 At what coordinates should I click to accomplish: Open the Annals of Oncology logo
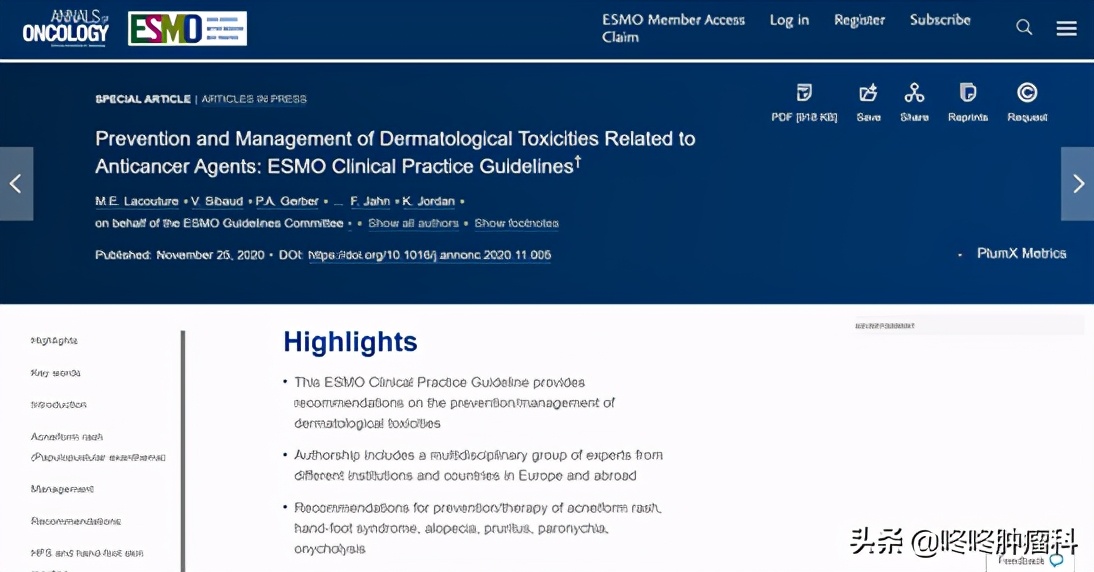[x=66, y=28]
